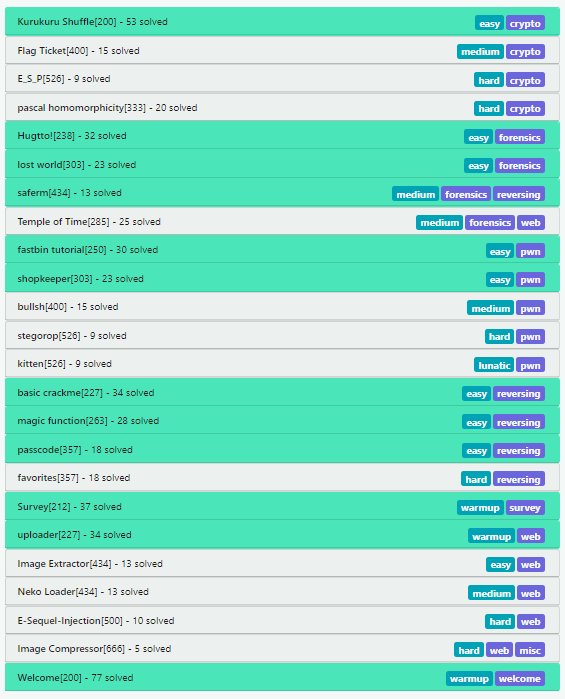
Task: Open the Survey challenge row
Action: click(x=282, y=506)
